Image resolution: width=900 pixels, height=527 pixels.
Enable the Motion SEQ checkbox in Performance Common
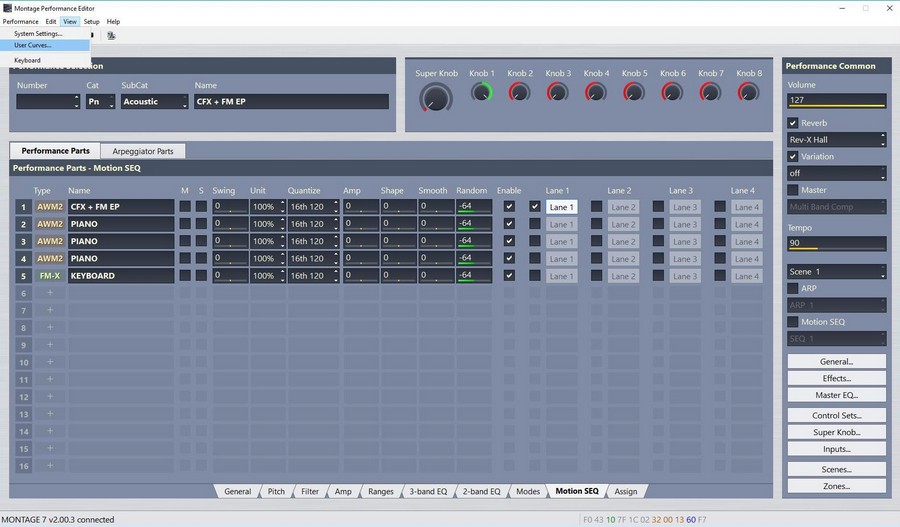pos(793,322)
